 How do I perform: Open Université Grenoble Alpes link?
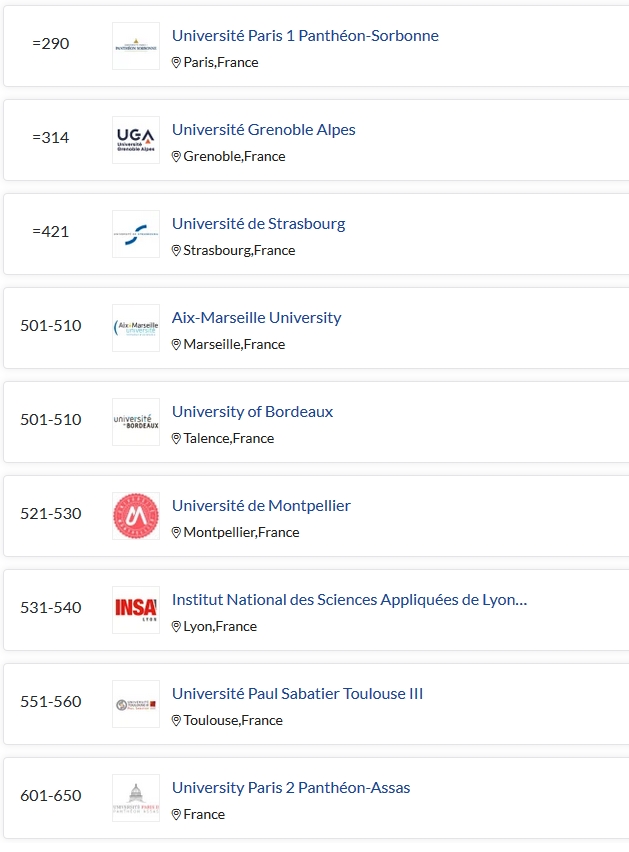click(263, 130)
